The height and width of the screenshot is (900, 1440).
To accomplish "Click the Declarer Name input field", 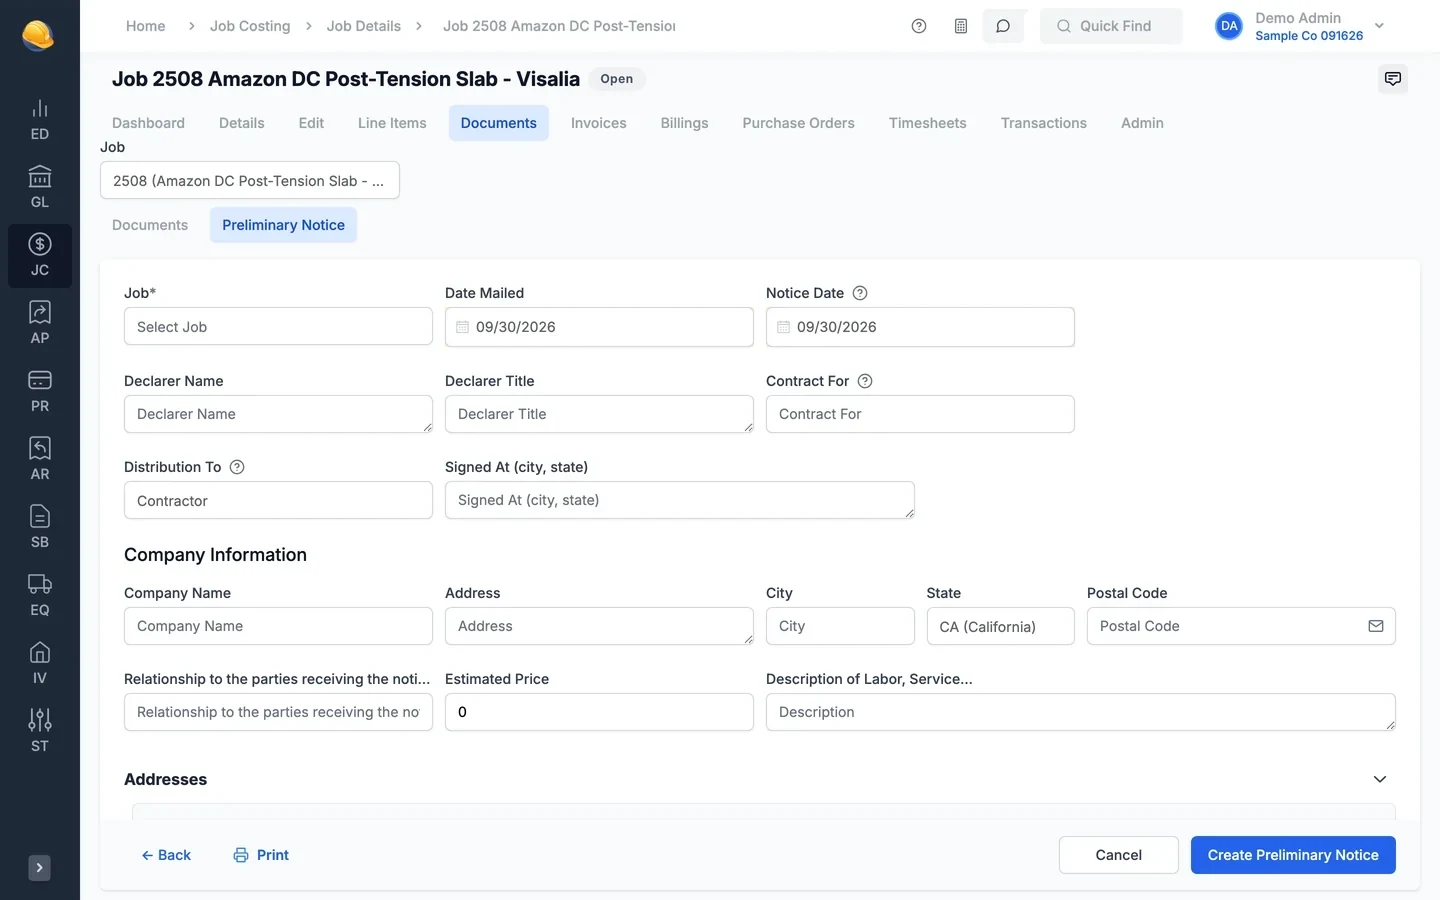I will [x=278, y=414].
